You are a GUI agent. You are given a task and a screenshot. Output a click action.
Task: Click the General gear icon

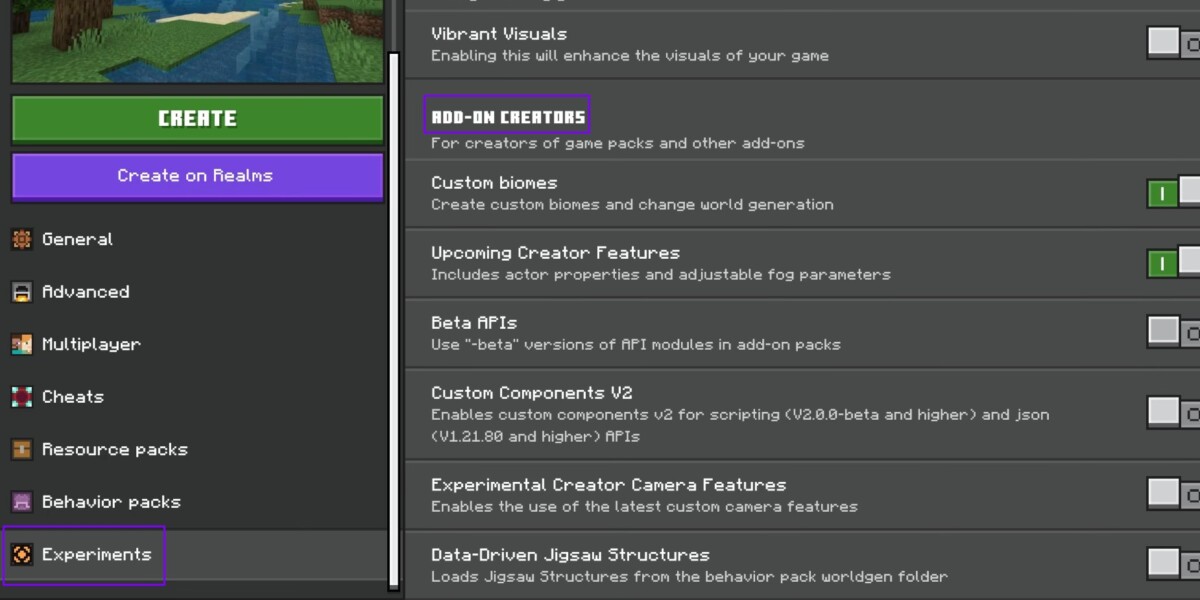coord(23,239)
